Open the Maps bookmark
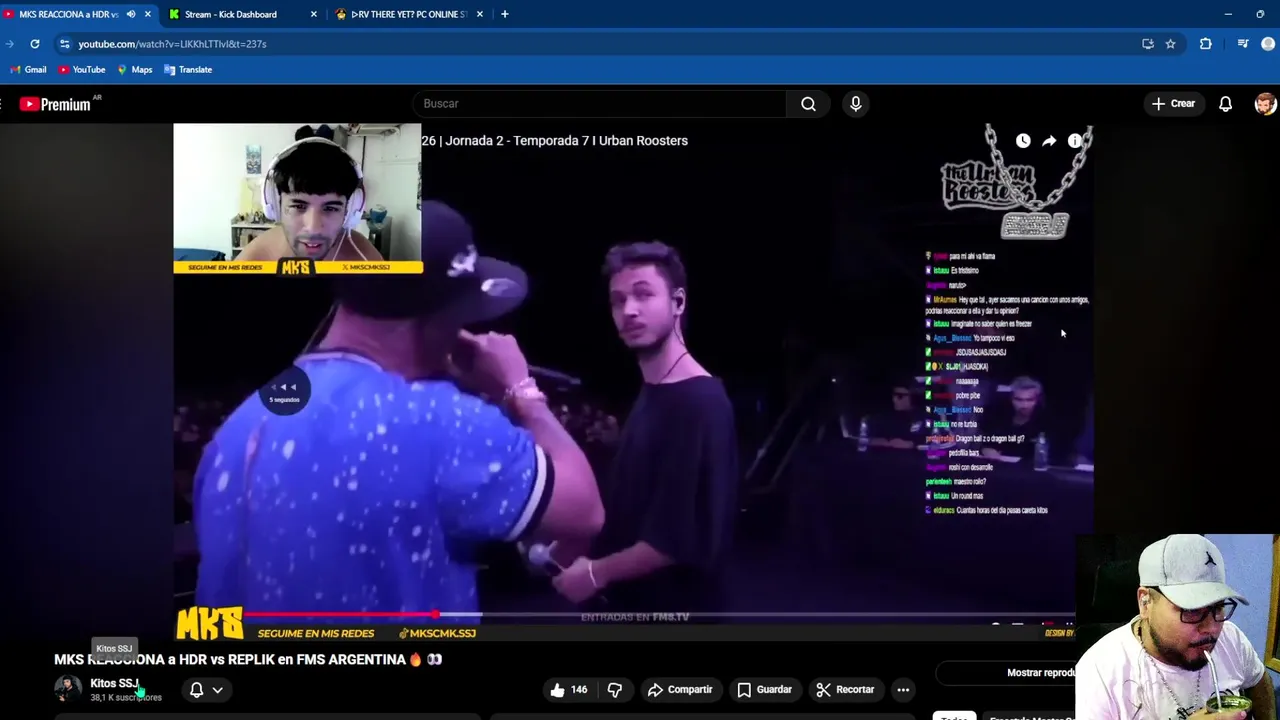This screenshot has width=1280, height=720. (x=134, y=70)
